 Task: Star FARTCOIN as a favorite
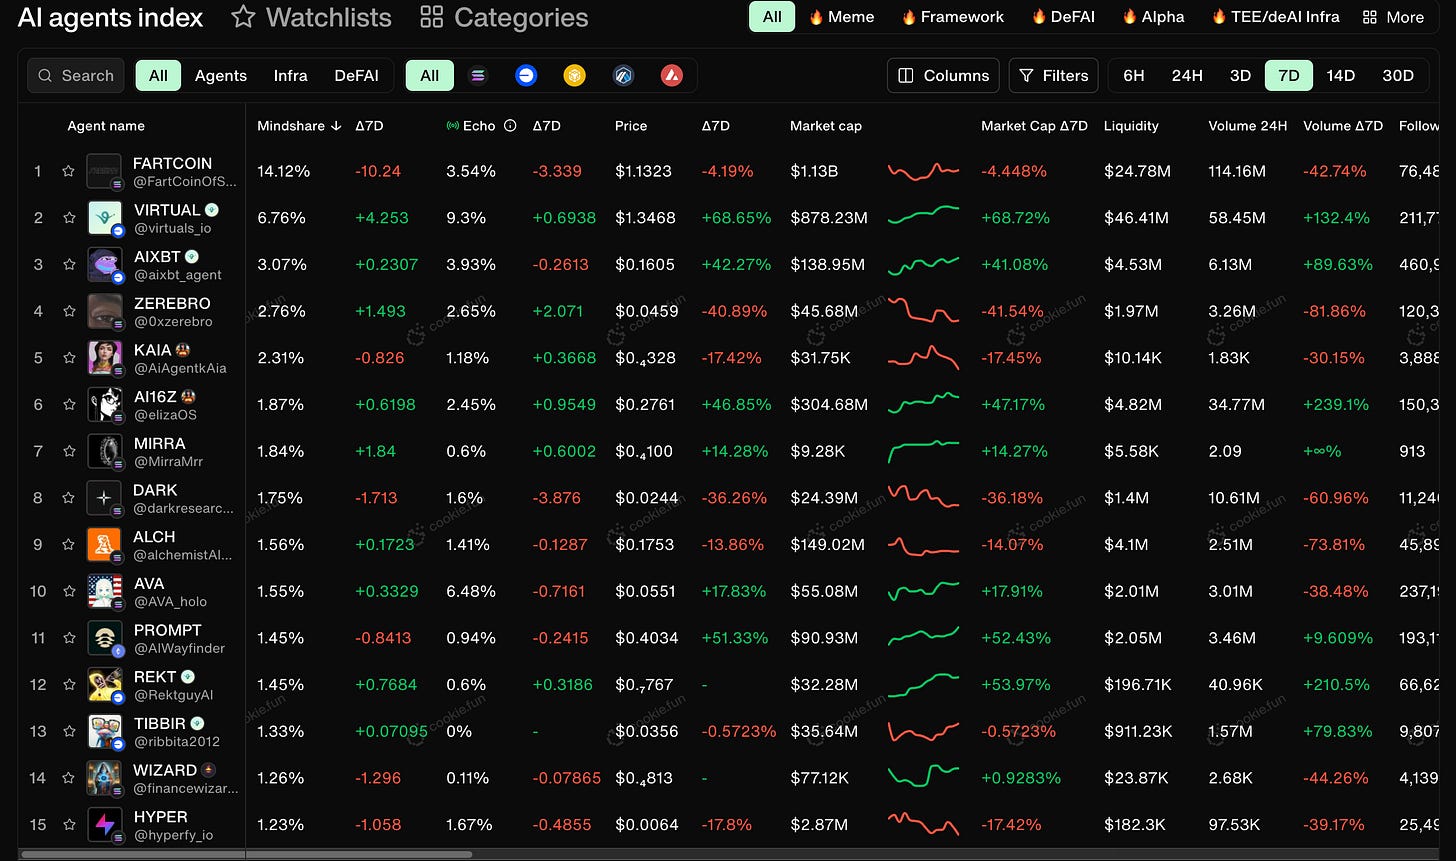tap(69, 171)
